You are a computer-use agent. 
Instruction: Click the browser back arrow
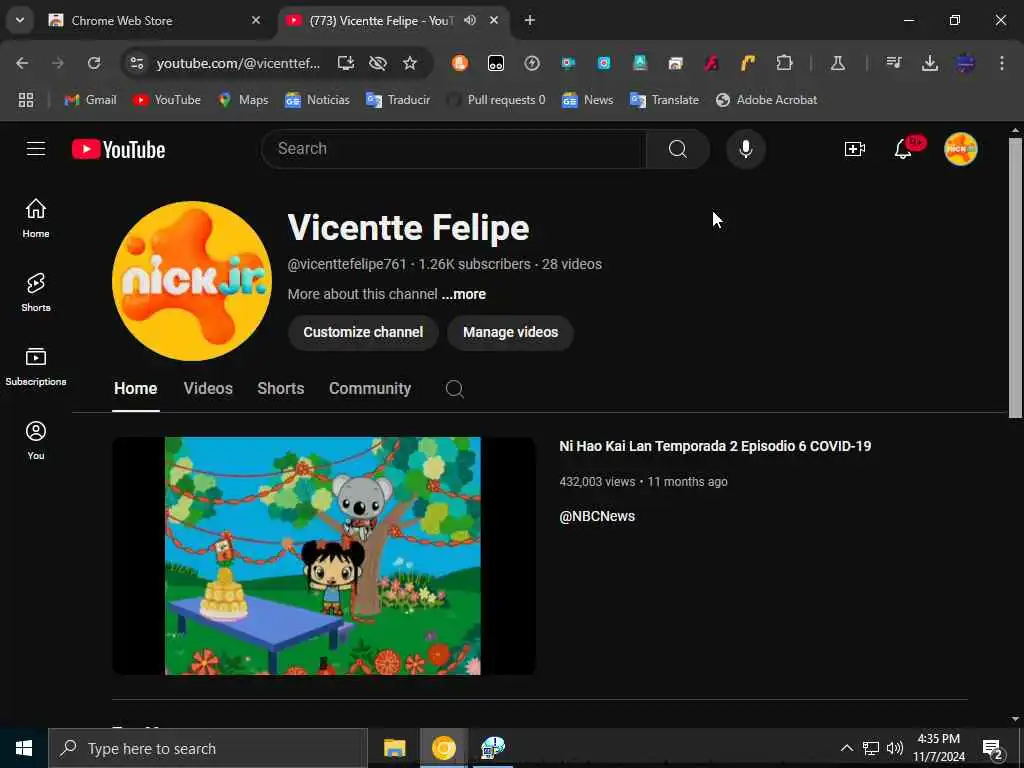click(x=22, y=63)
